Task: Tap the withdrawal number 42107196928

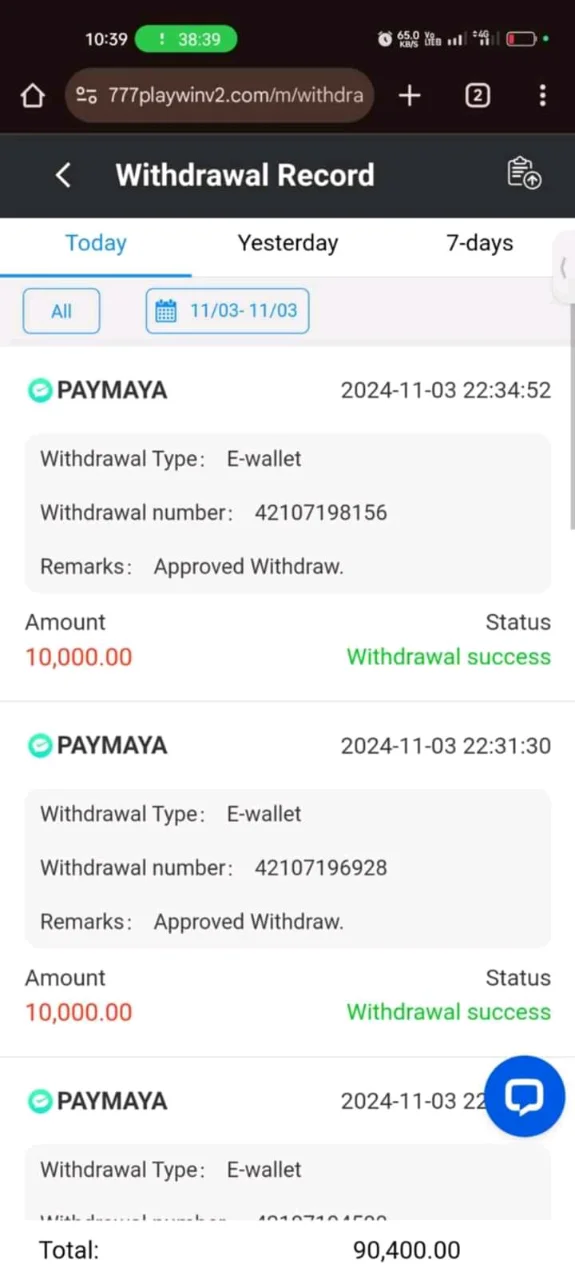Action: click(321, 868)
